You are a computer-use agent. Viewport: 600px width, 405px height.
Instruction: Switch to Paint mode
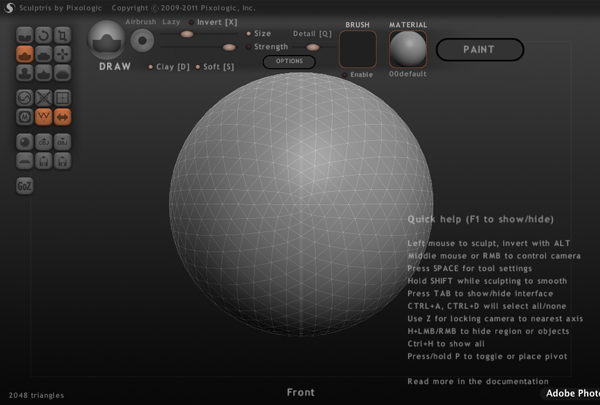[x=479, y=49]
